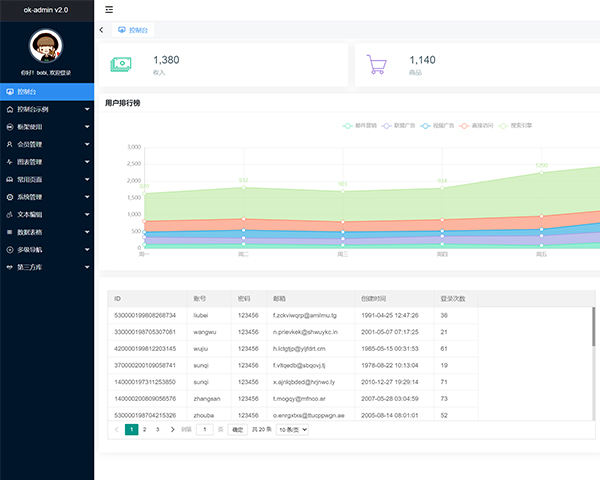The image size is (600, 480).
Task: Click the table's vertical scrollbar
Action: pos(594,325)
